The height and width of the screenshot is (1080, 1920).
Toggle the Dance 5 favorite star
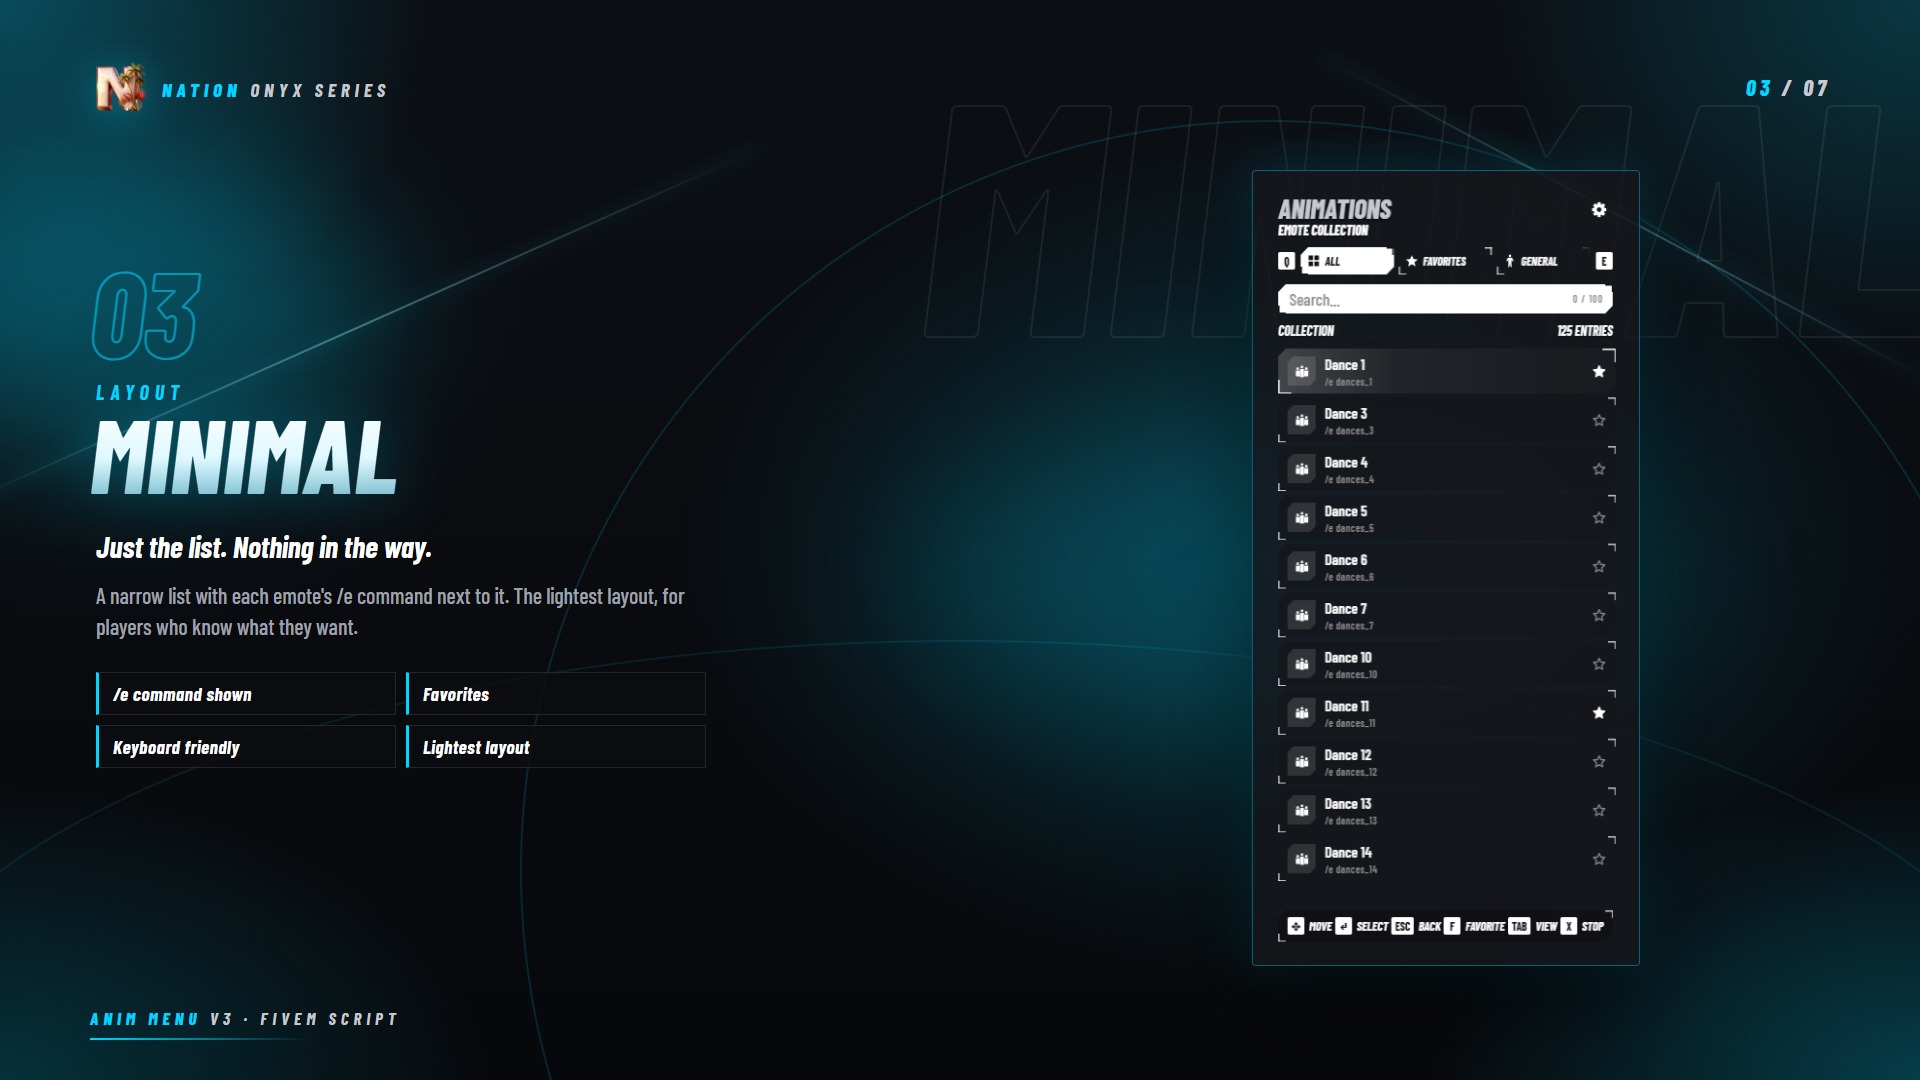(1599, 518)
